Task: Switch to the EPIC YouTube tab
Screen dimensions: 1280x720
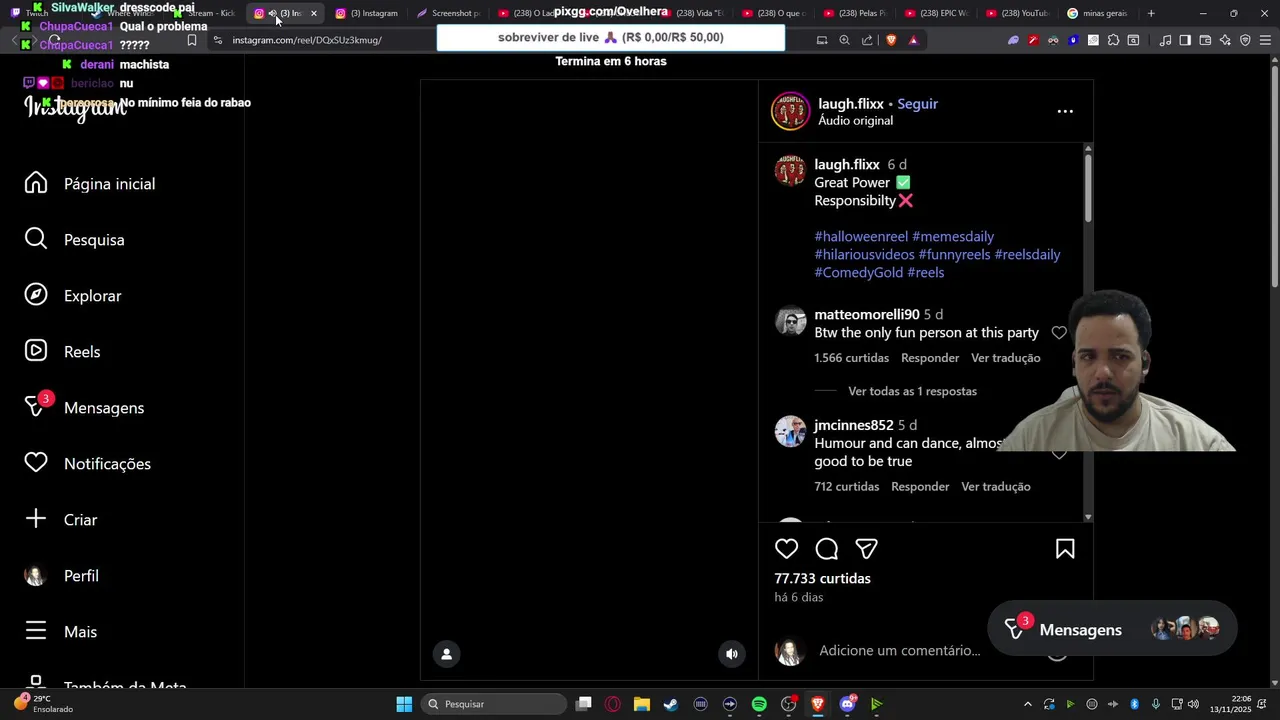Action: [935, 14]
